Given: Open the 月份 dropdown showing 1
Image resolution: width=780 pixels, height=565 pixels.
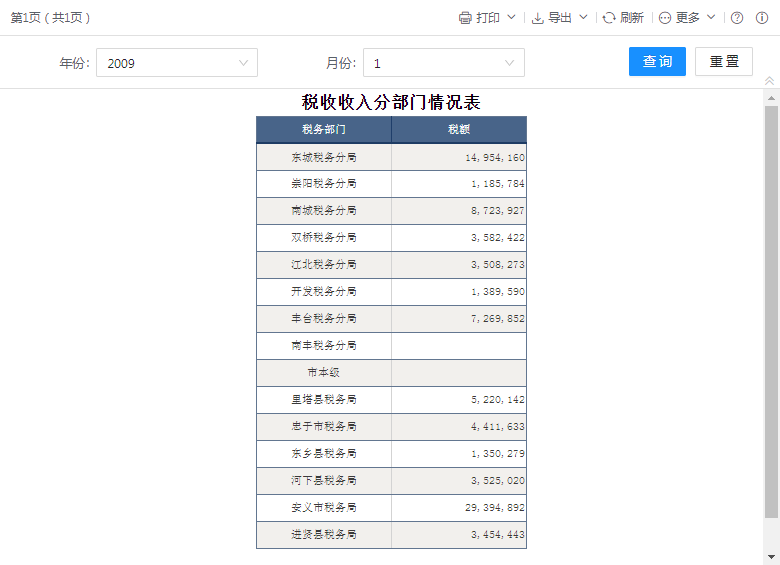Looking at the screenshot, I should coord(444,63).
